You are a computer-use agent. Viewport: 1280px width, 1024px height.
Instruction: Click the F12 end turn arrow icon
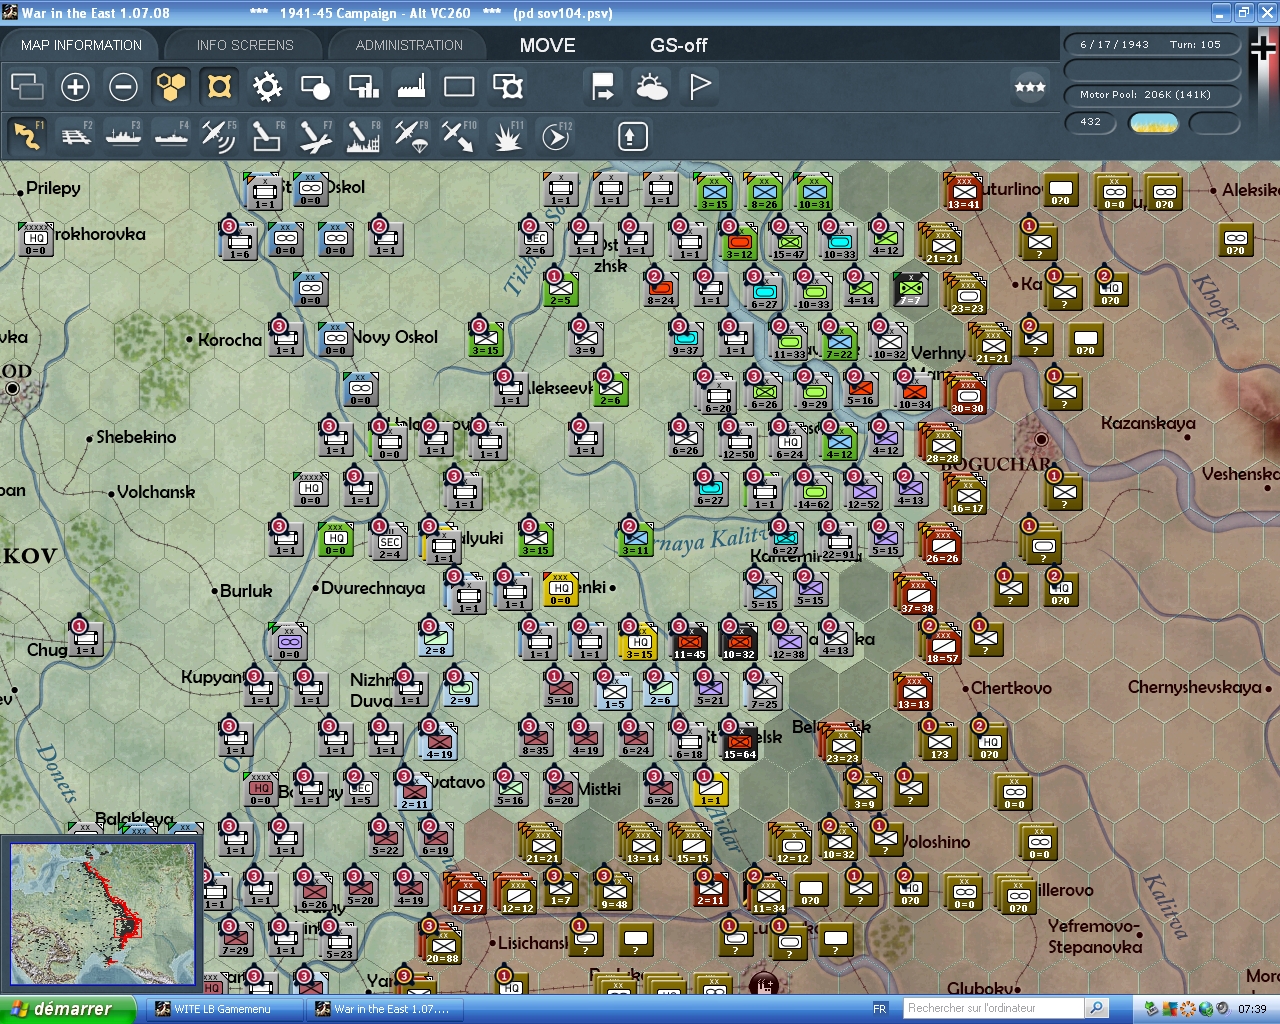pos(555,135)
